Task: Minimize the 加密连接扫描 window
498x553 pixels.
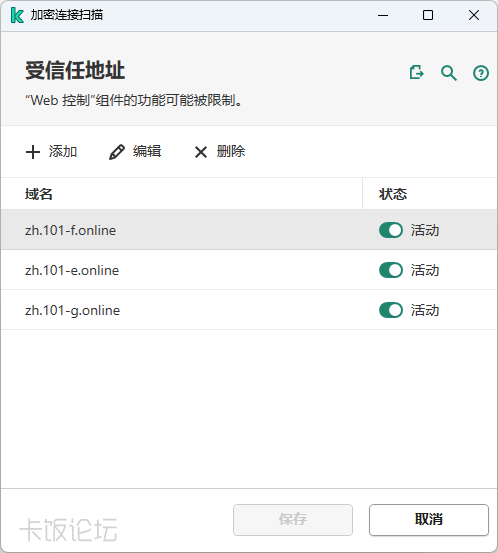Action: (x=383, y=15)
